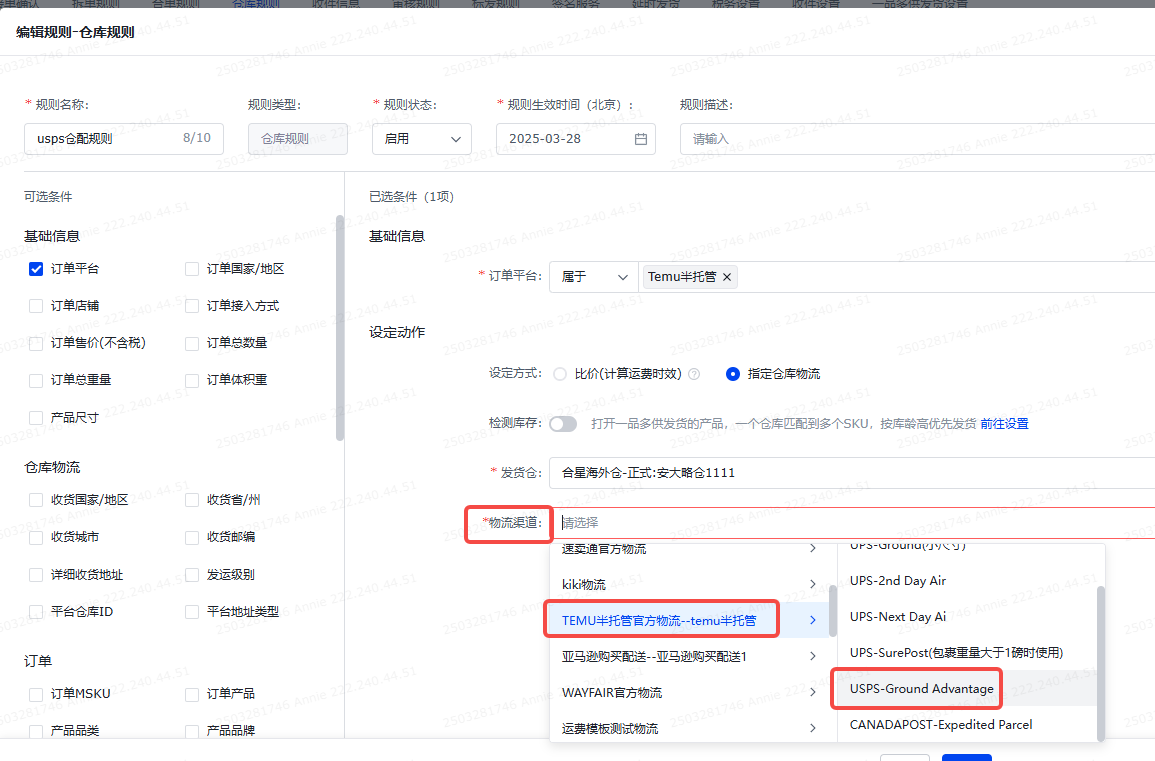The image size is (1155, 761).
Task: Check the 订单国家/地区 checkbox
Action: point(192,269)
